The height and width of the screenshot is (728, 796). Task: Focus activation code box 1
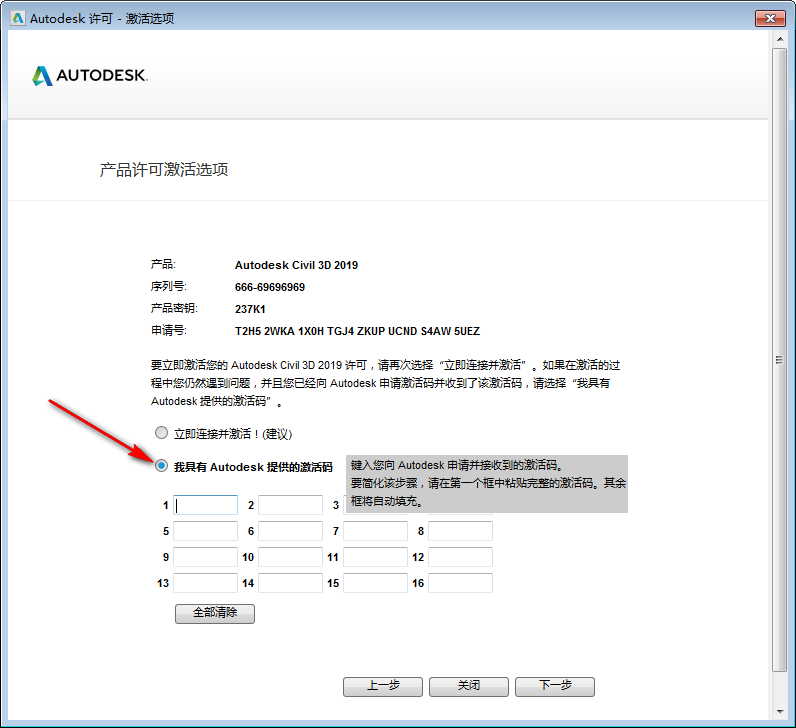click(x=206, y=505)
